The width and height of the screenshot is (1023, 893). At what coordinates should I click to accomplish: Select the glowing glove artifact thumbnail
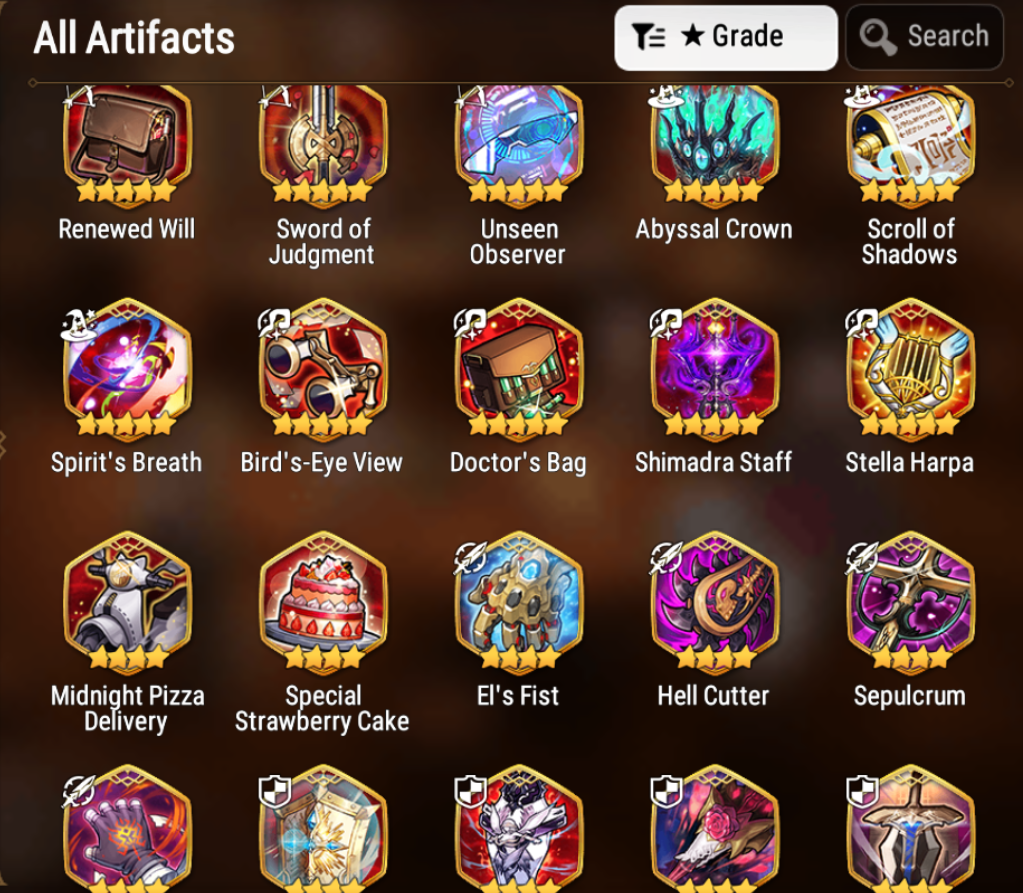point(127,828)
